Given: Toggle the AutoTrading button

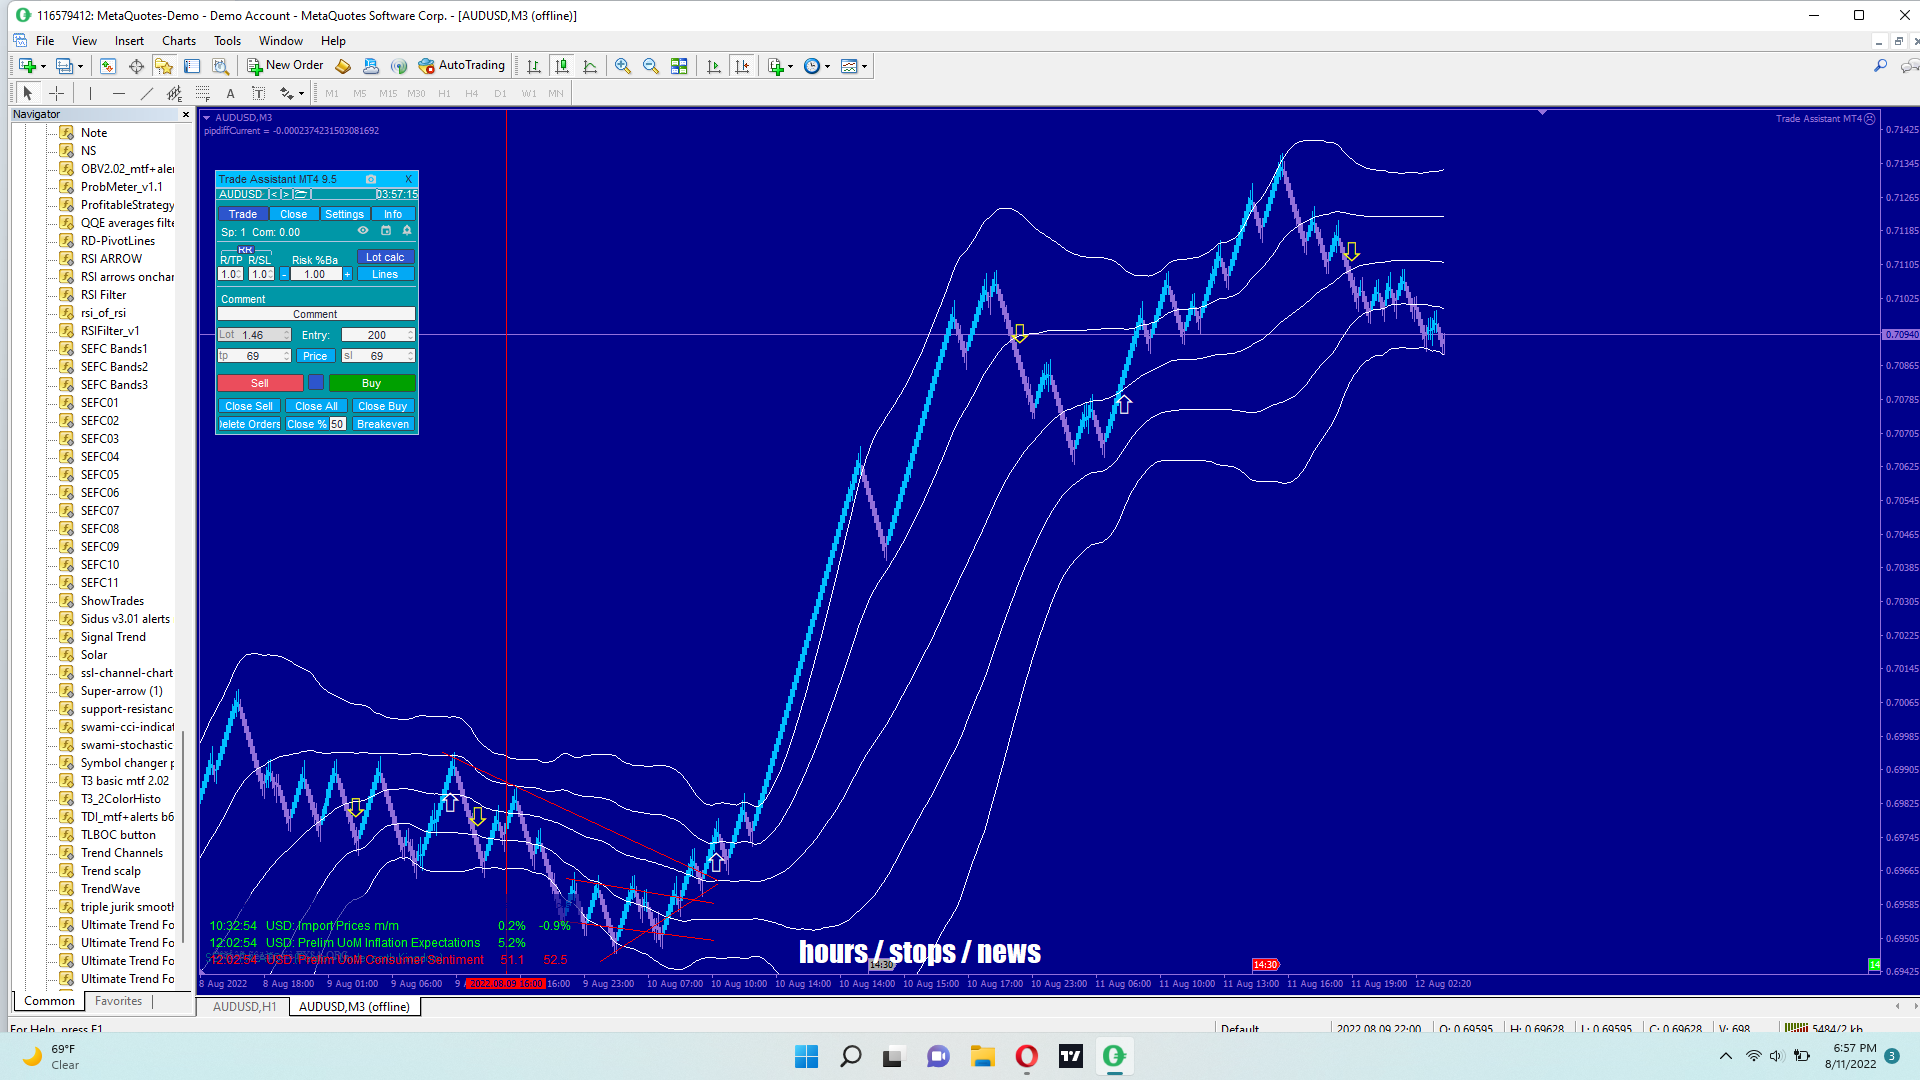Looking at the screenshot, I should [x=462, y=66].
